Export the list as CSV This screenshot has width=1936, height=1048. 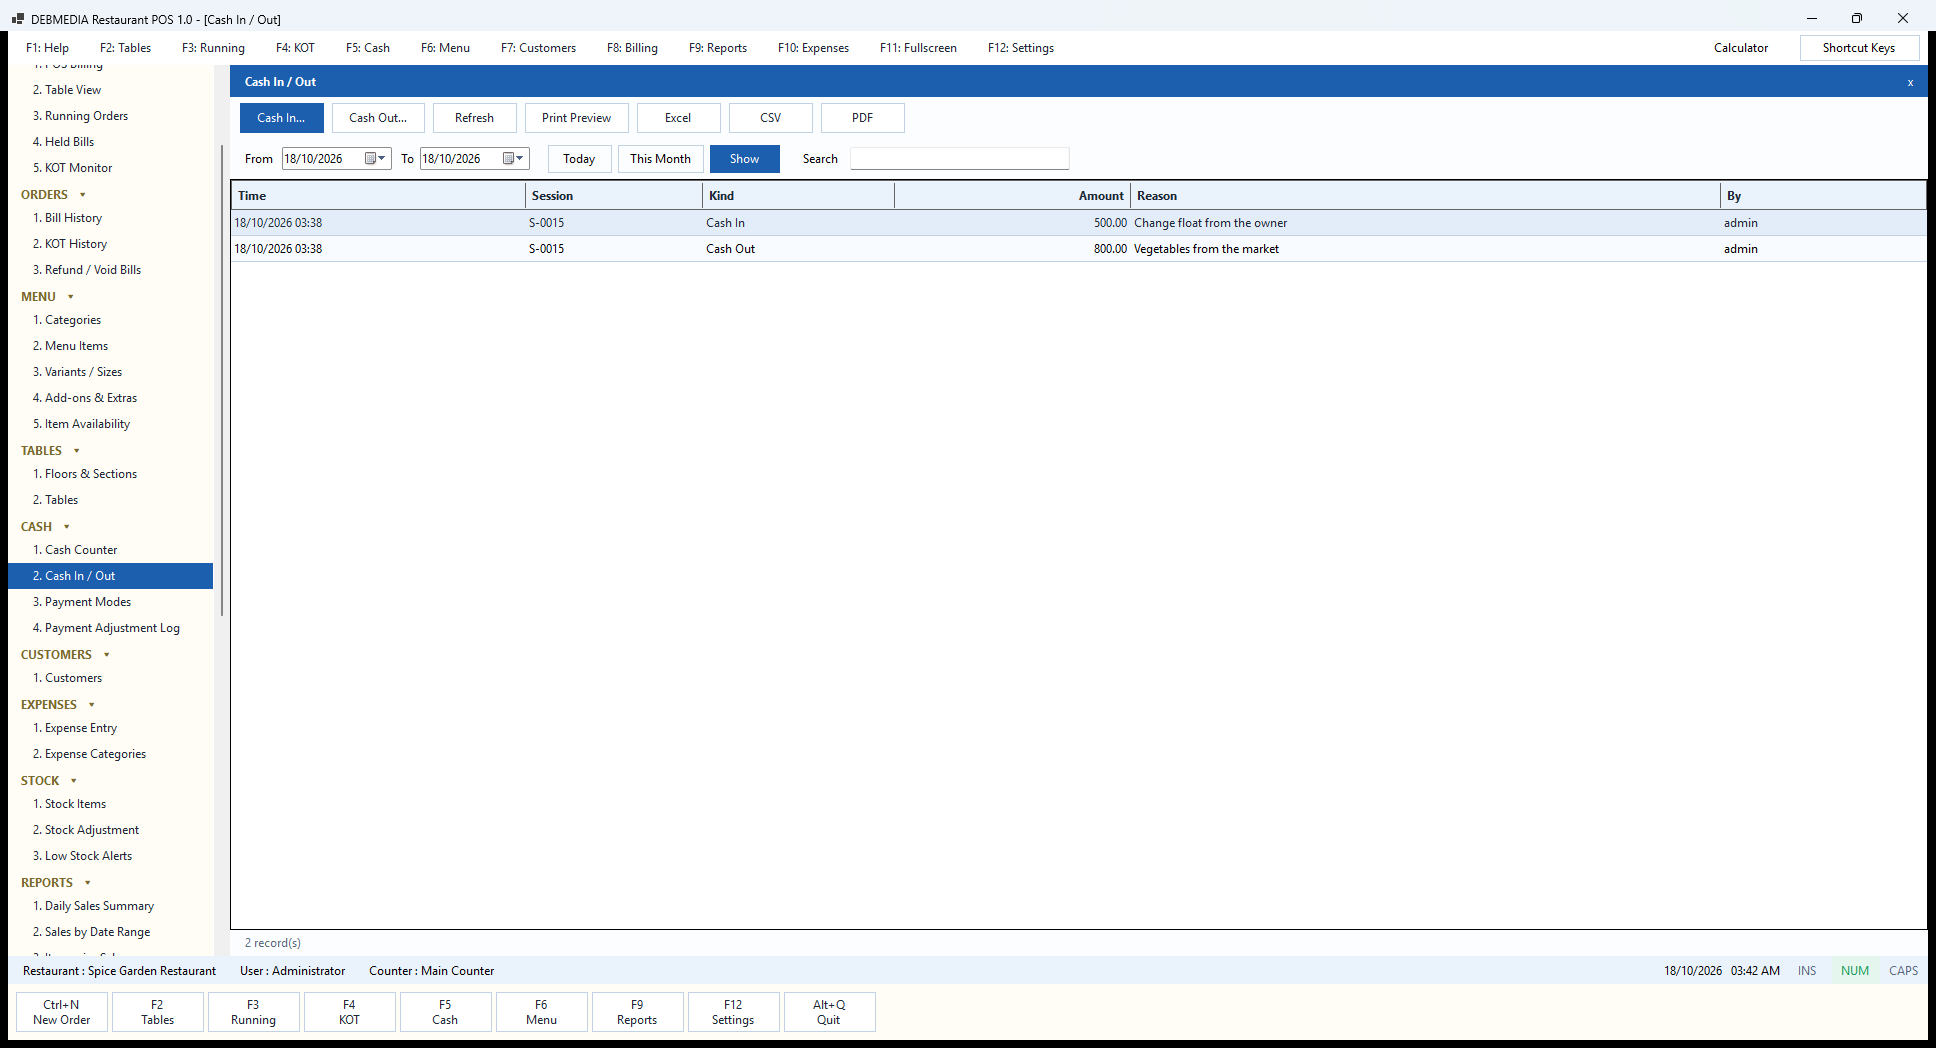click(x=770, y=118)
